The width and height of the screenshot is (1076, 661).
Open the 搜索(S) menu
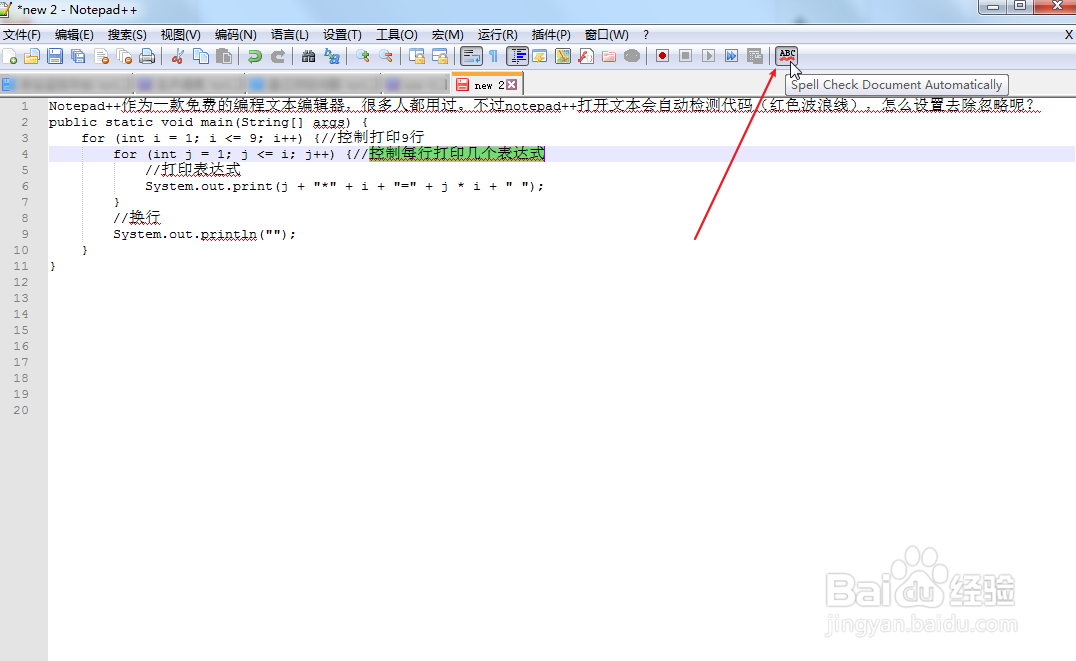coord(127,34)
